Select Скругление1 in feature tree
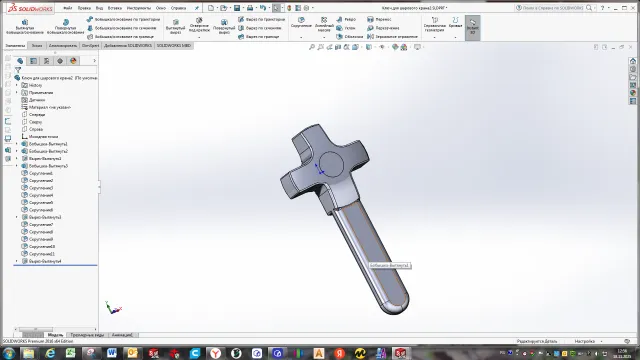The height and width of the screenshot is (360, 640). pos(37,173)
